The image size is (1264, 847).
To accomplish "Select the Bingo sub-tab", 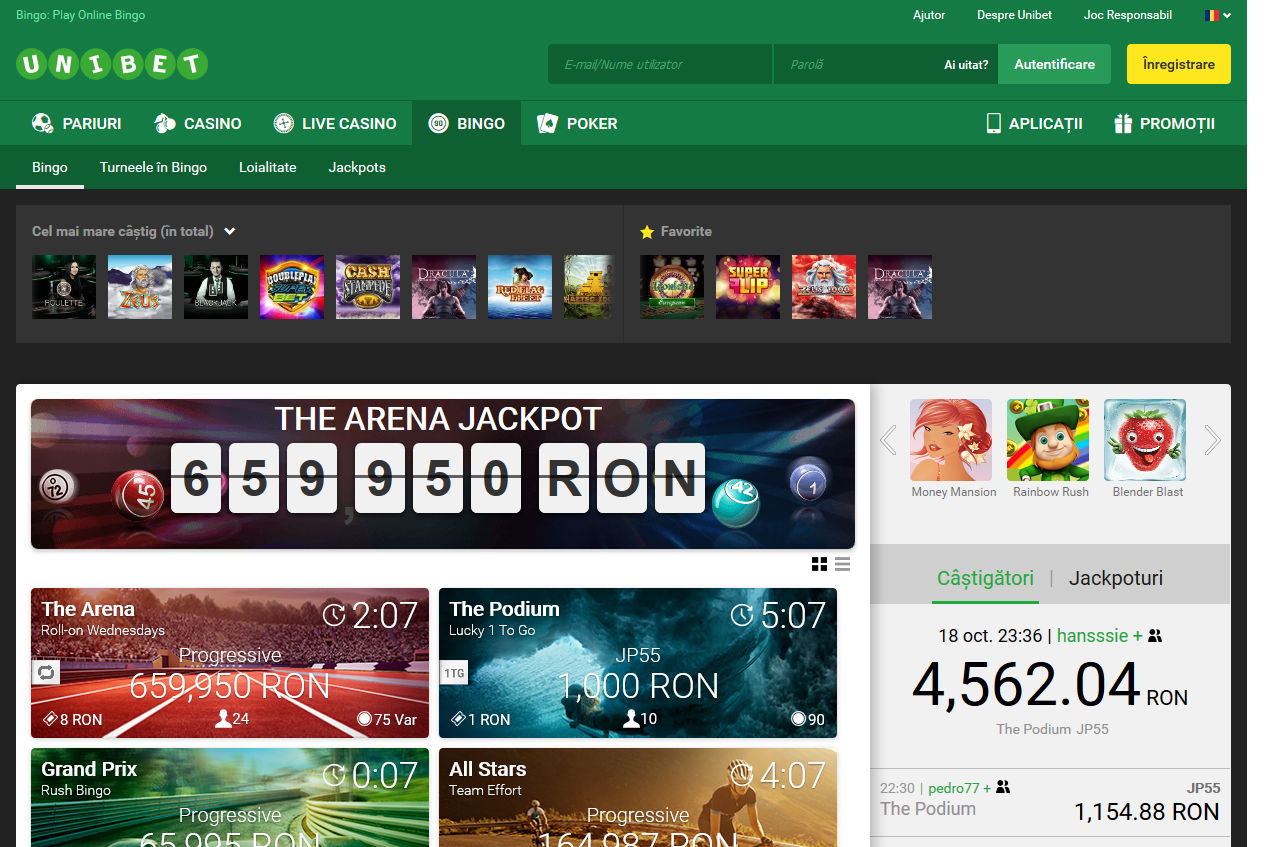I will tap(50, 167).
